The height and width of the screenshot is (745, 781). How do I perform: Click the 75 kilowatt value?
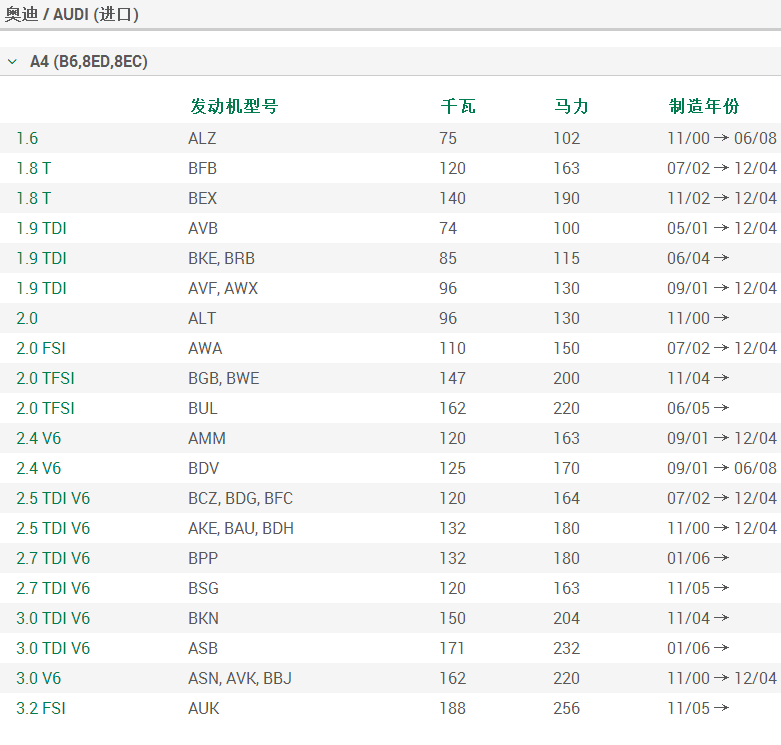click(x=448, y=138)
